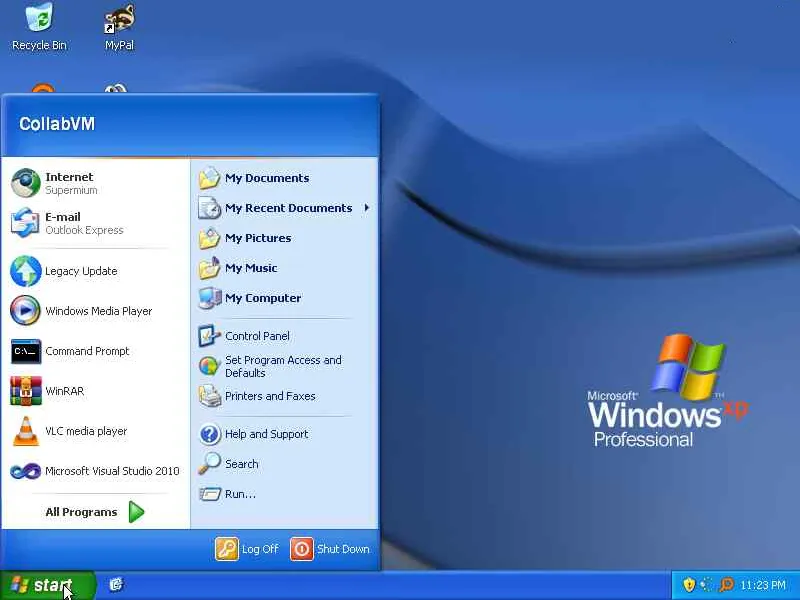Click the Printers and Faxes icon
Image resolution: width=800 pixels, height=600 pixels.
209,396
